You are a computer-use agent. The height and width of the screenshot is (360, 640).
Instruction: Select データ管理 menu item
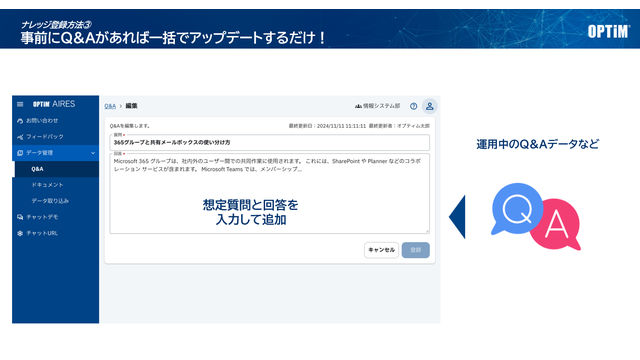point(56,153)
